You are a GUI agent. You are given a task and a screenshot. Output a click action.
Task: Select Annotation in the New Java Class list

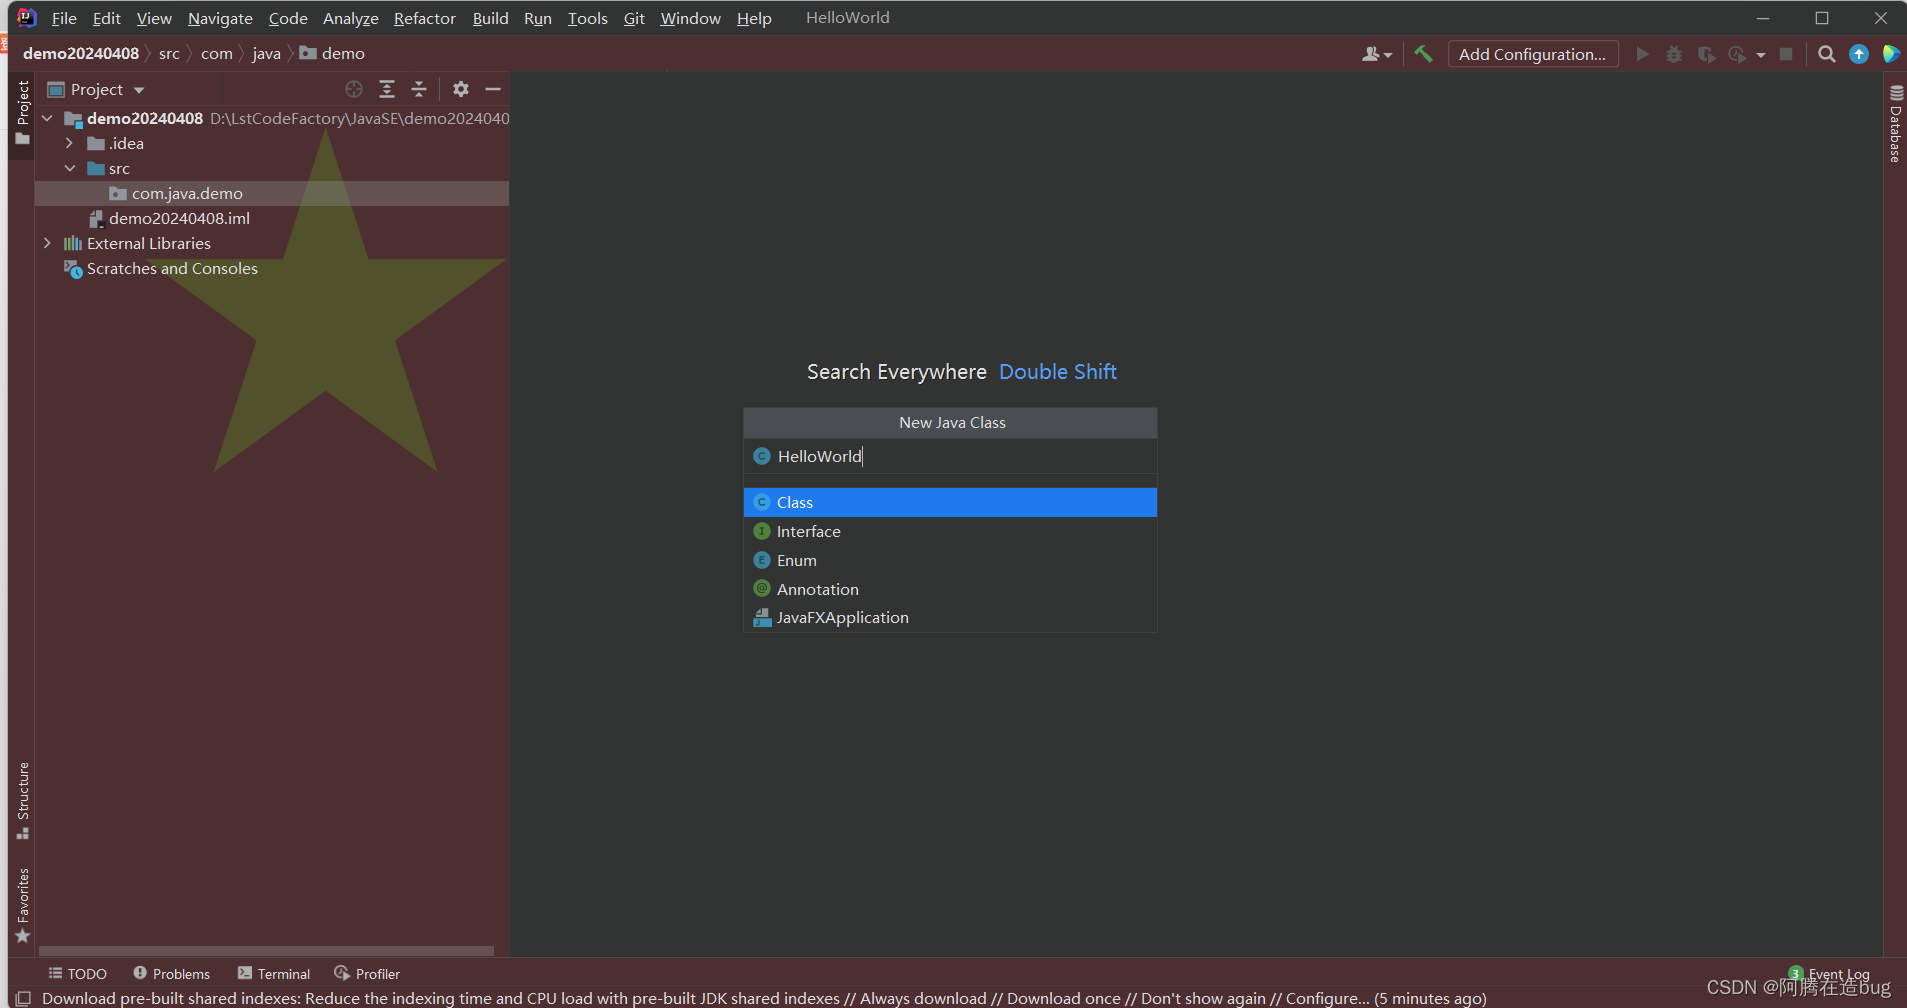coord(950,589)
